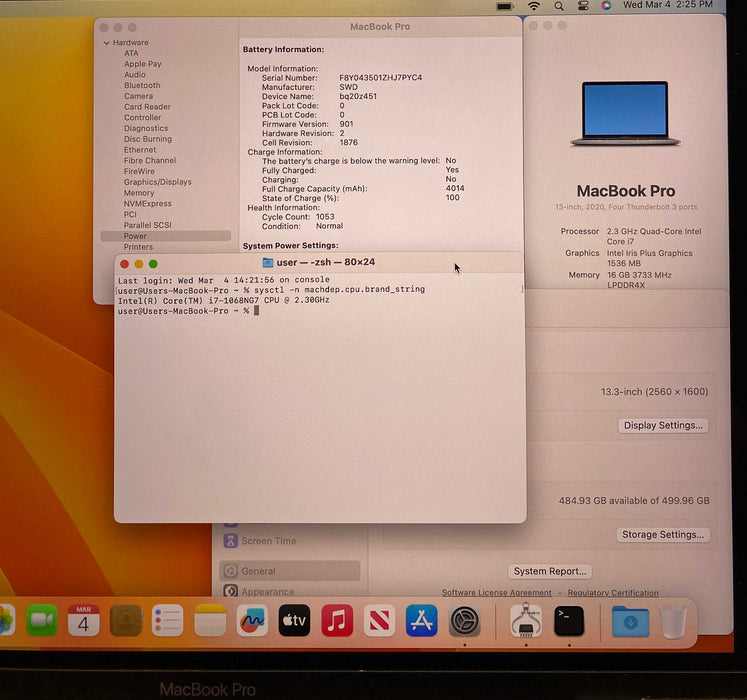747x700 pixels.
Task: Click the Full Charge Capacity value 4014
Action: (x=455, y=189)
